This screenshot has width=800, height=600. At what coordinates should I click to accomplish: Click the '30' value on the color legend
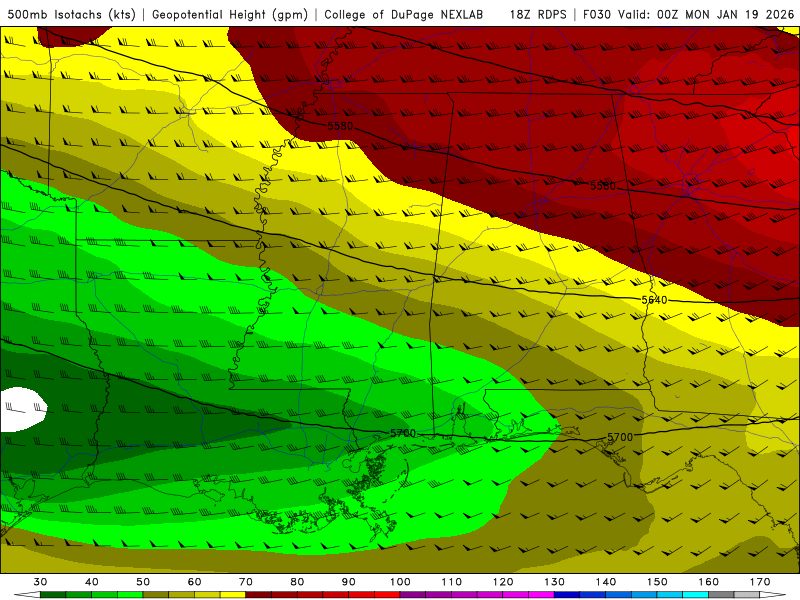[40, 582]
